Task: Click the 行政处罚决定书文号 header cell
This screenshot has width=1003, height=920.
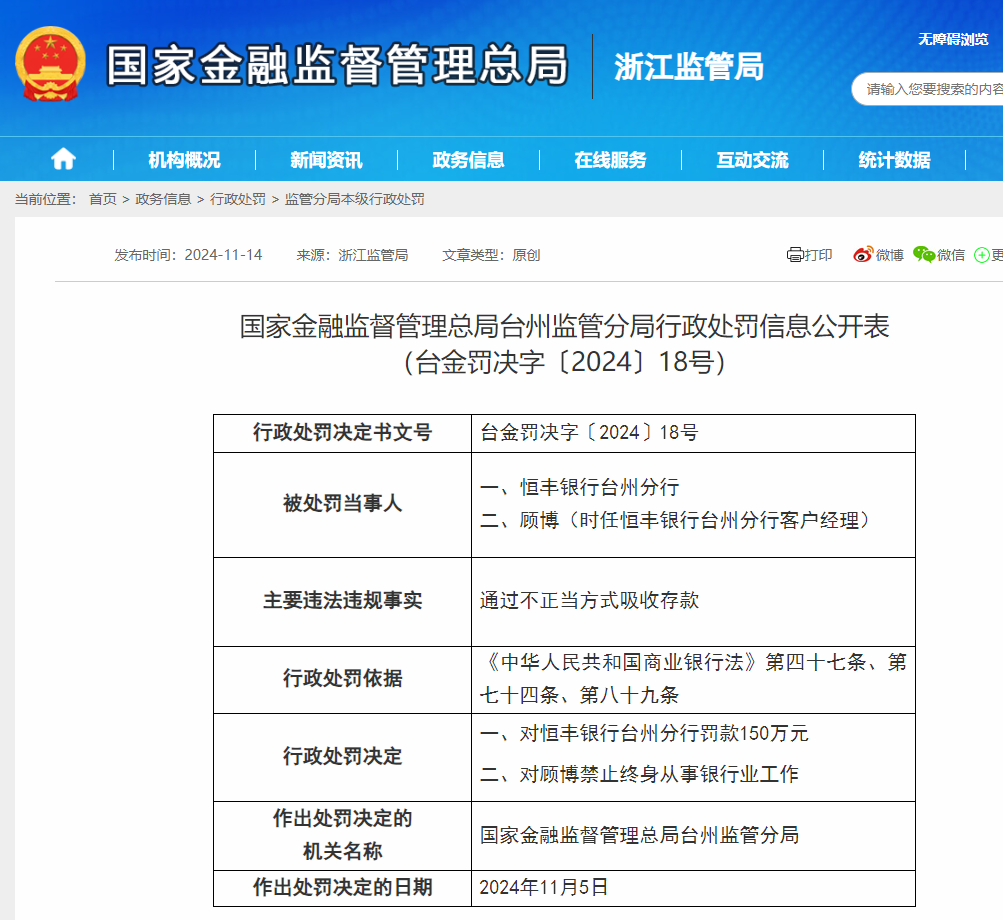Action: point(342,433)
